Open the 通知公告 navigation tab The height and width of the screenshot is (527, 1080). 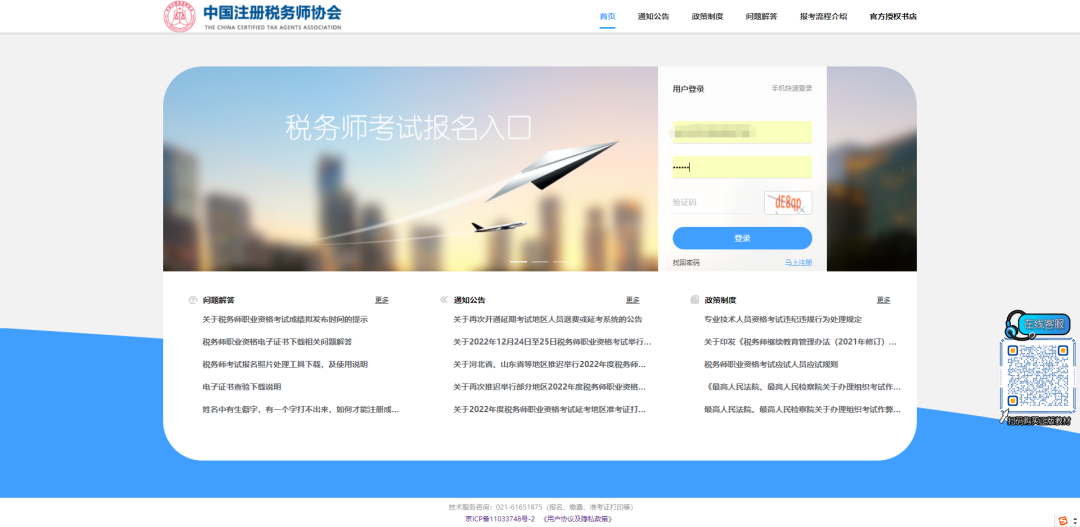point(653,17)
